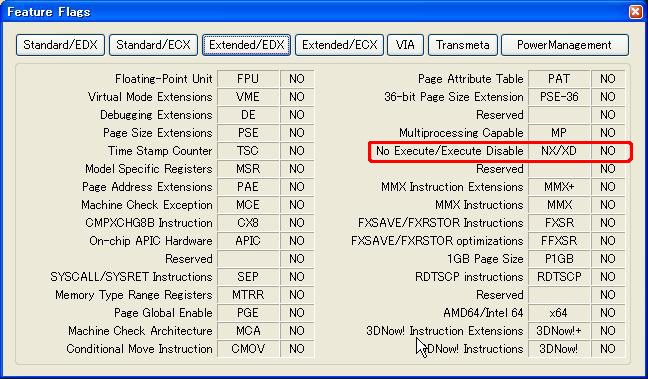Click the CMPXCHG8B Instruction label
Viewport: 648px width, 379px height.
click(x=149, y=223)
